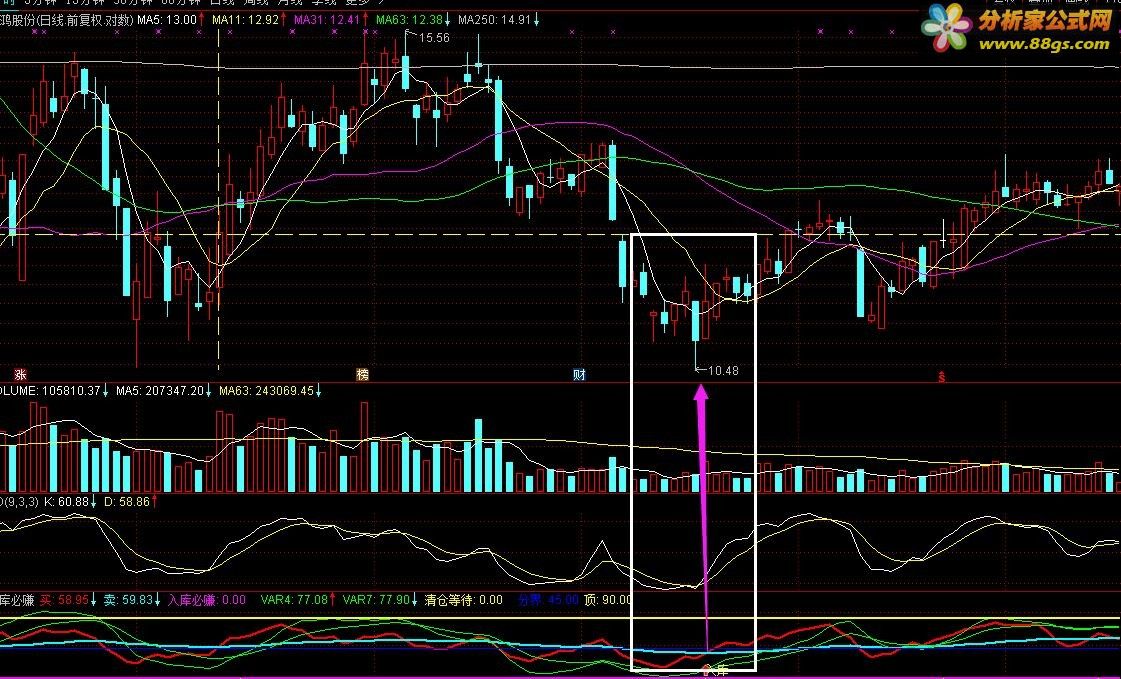Click the 顶: 90.00 label
The width and height of the screenshot is (1121, 679).
(x=608, y=600)
